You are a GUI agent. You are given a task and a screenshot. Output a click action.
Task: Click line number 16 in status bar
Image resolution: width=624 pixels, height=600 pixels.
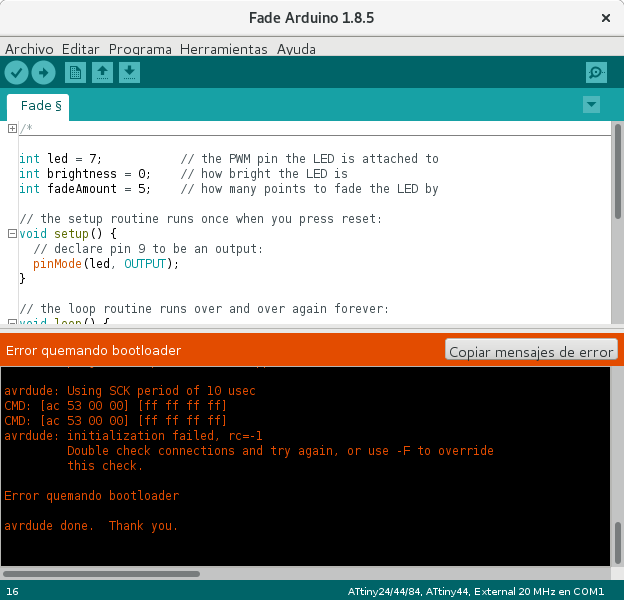tap(12, 591)
